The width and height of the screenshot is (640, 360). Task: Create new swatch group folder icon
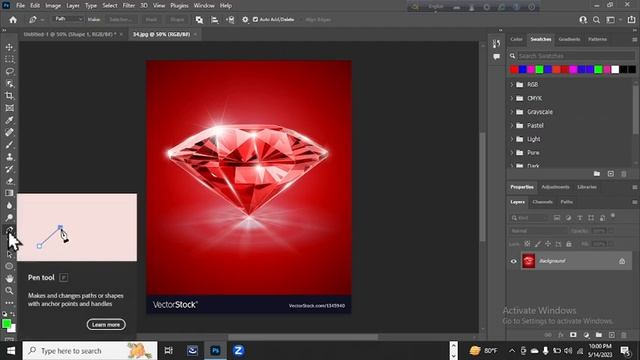pyautogui.click(x=597, y=174)
